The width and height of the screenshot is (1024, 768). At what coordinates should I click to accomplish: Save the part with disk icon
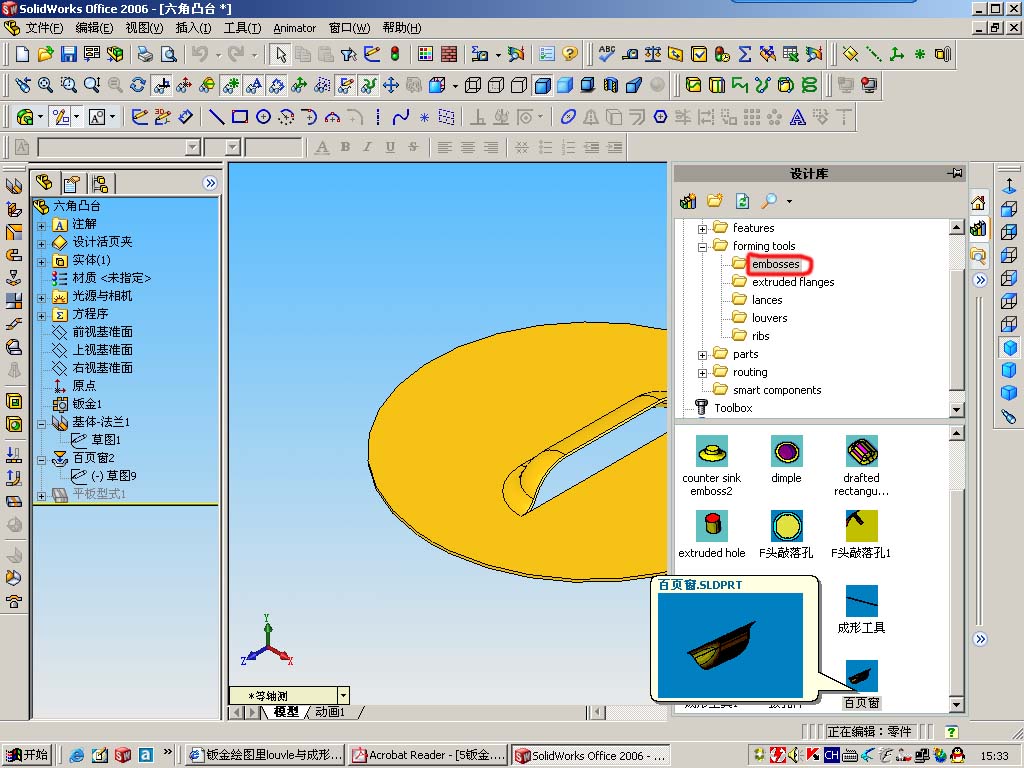(x=69, y=54)
